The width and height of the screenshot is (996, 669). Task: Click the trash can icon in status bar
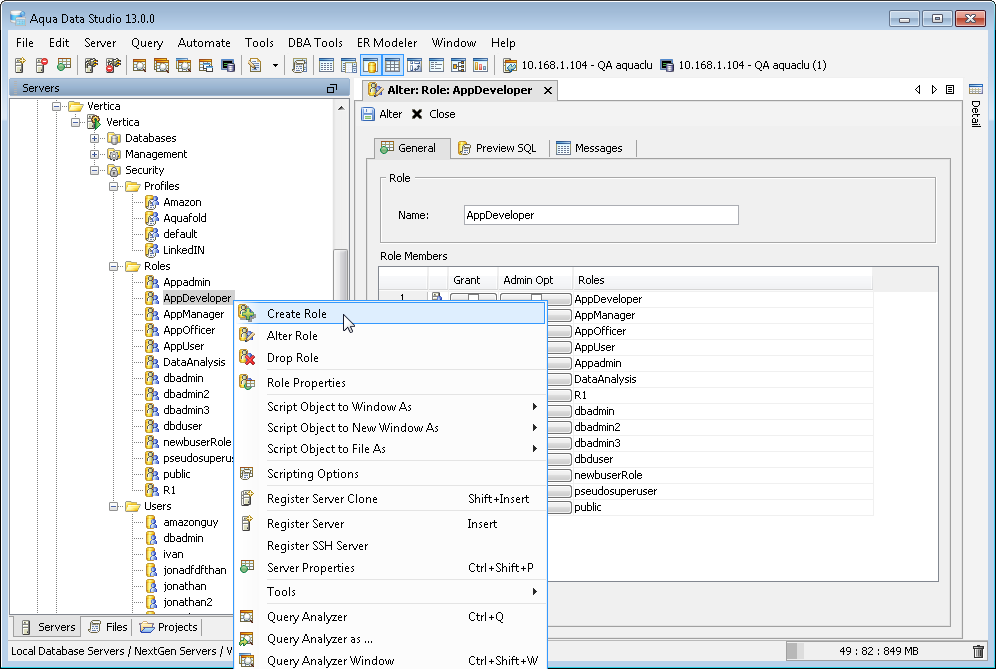point(978,651)
